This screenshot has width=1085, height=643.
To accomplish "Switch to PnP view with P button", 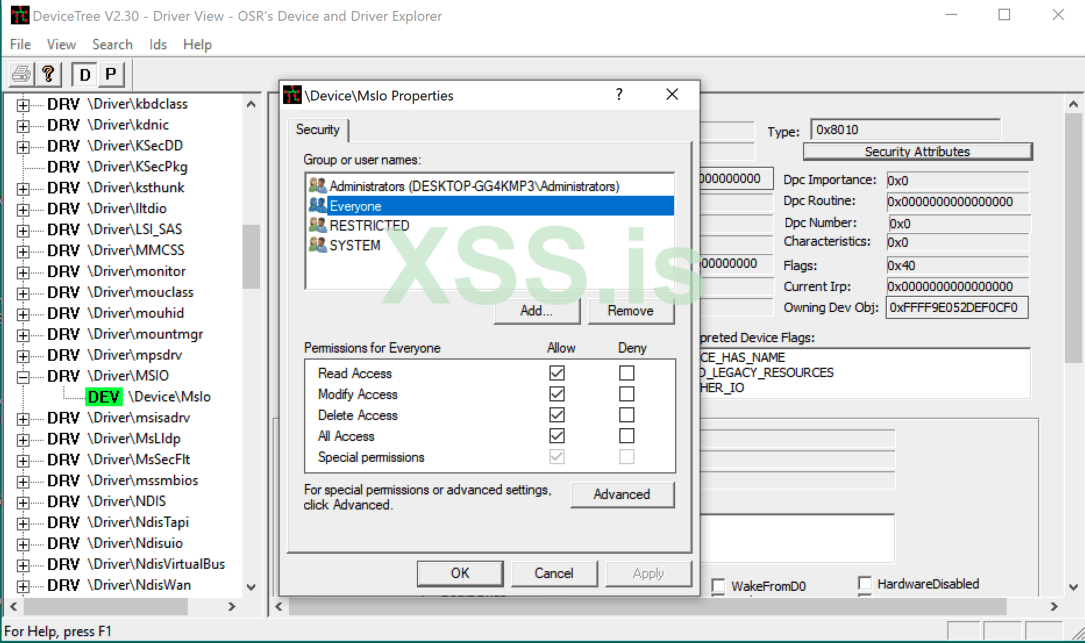I will pyautogui.click(x=111, y=74).
